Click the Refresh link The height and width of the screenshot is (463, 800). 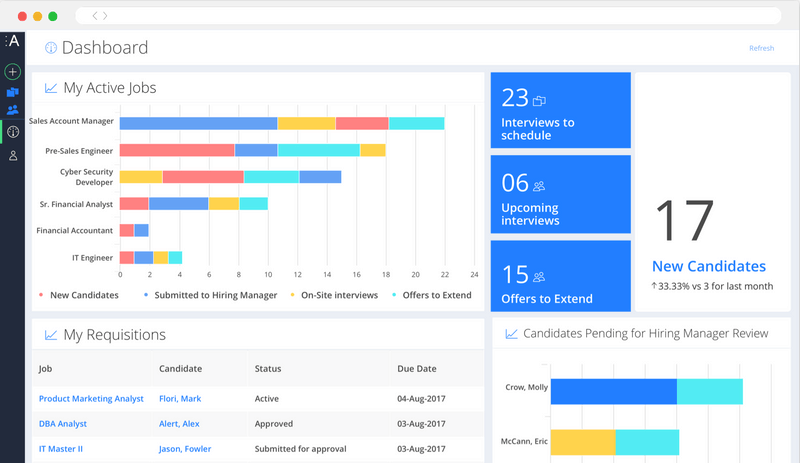tap(761, 48)
